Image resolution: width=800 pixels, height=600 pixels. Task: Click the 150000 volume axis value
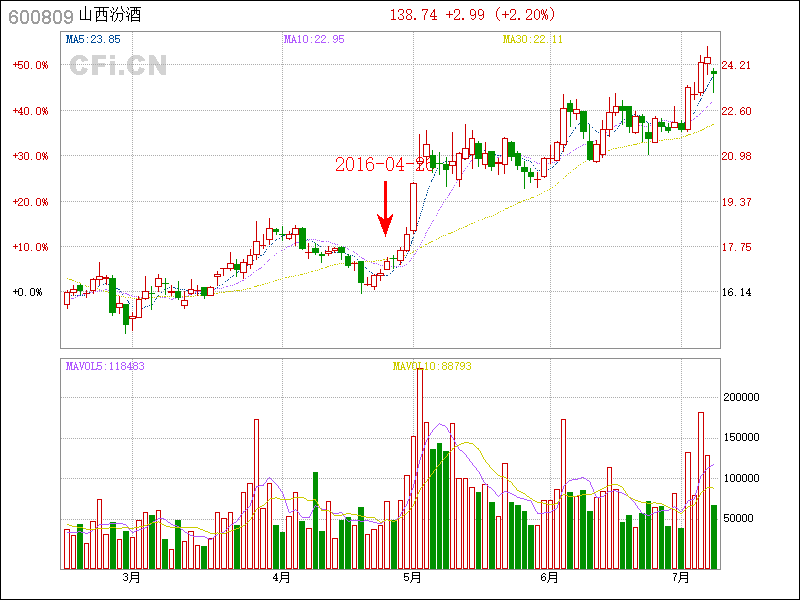(x=741, y=437)
